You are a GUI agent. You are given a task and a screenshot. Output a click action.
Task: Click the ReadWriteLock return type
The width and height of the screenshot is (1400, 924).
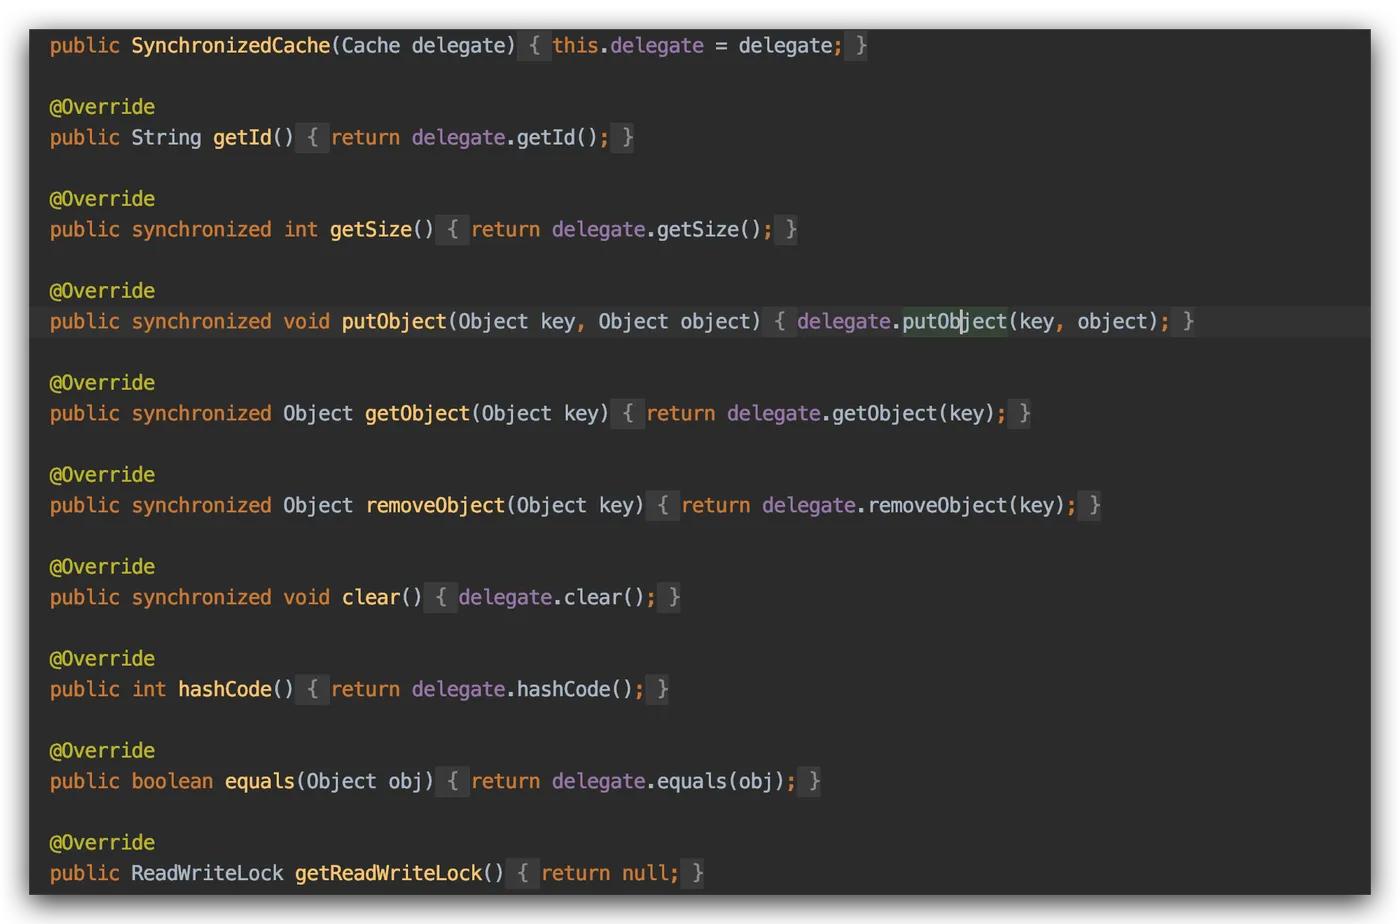[207, 874]
